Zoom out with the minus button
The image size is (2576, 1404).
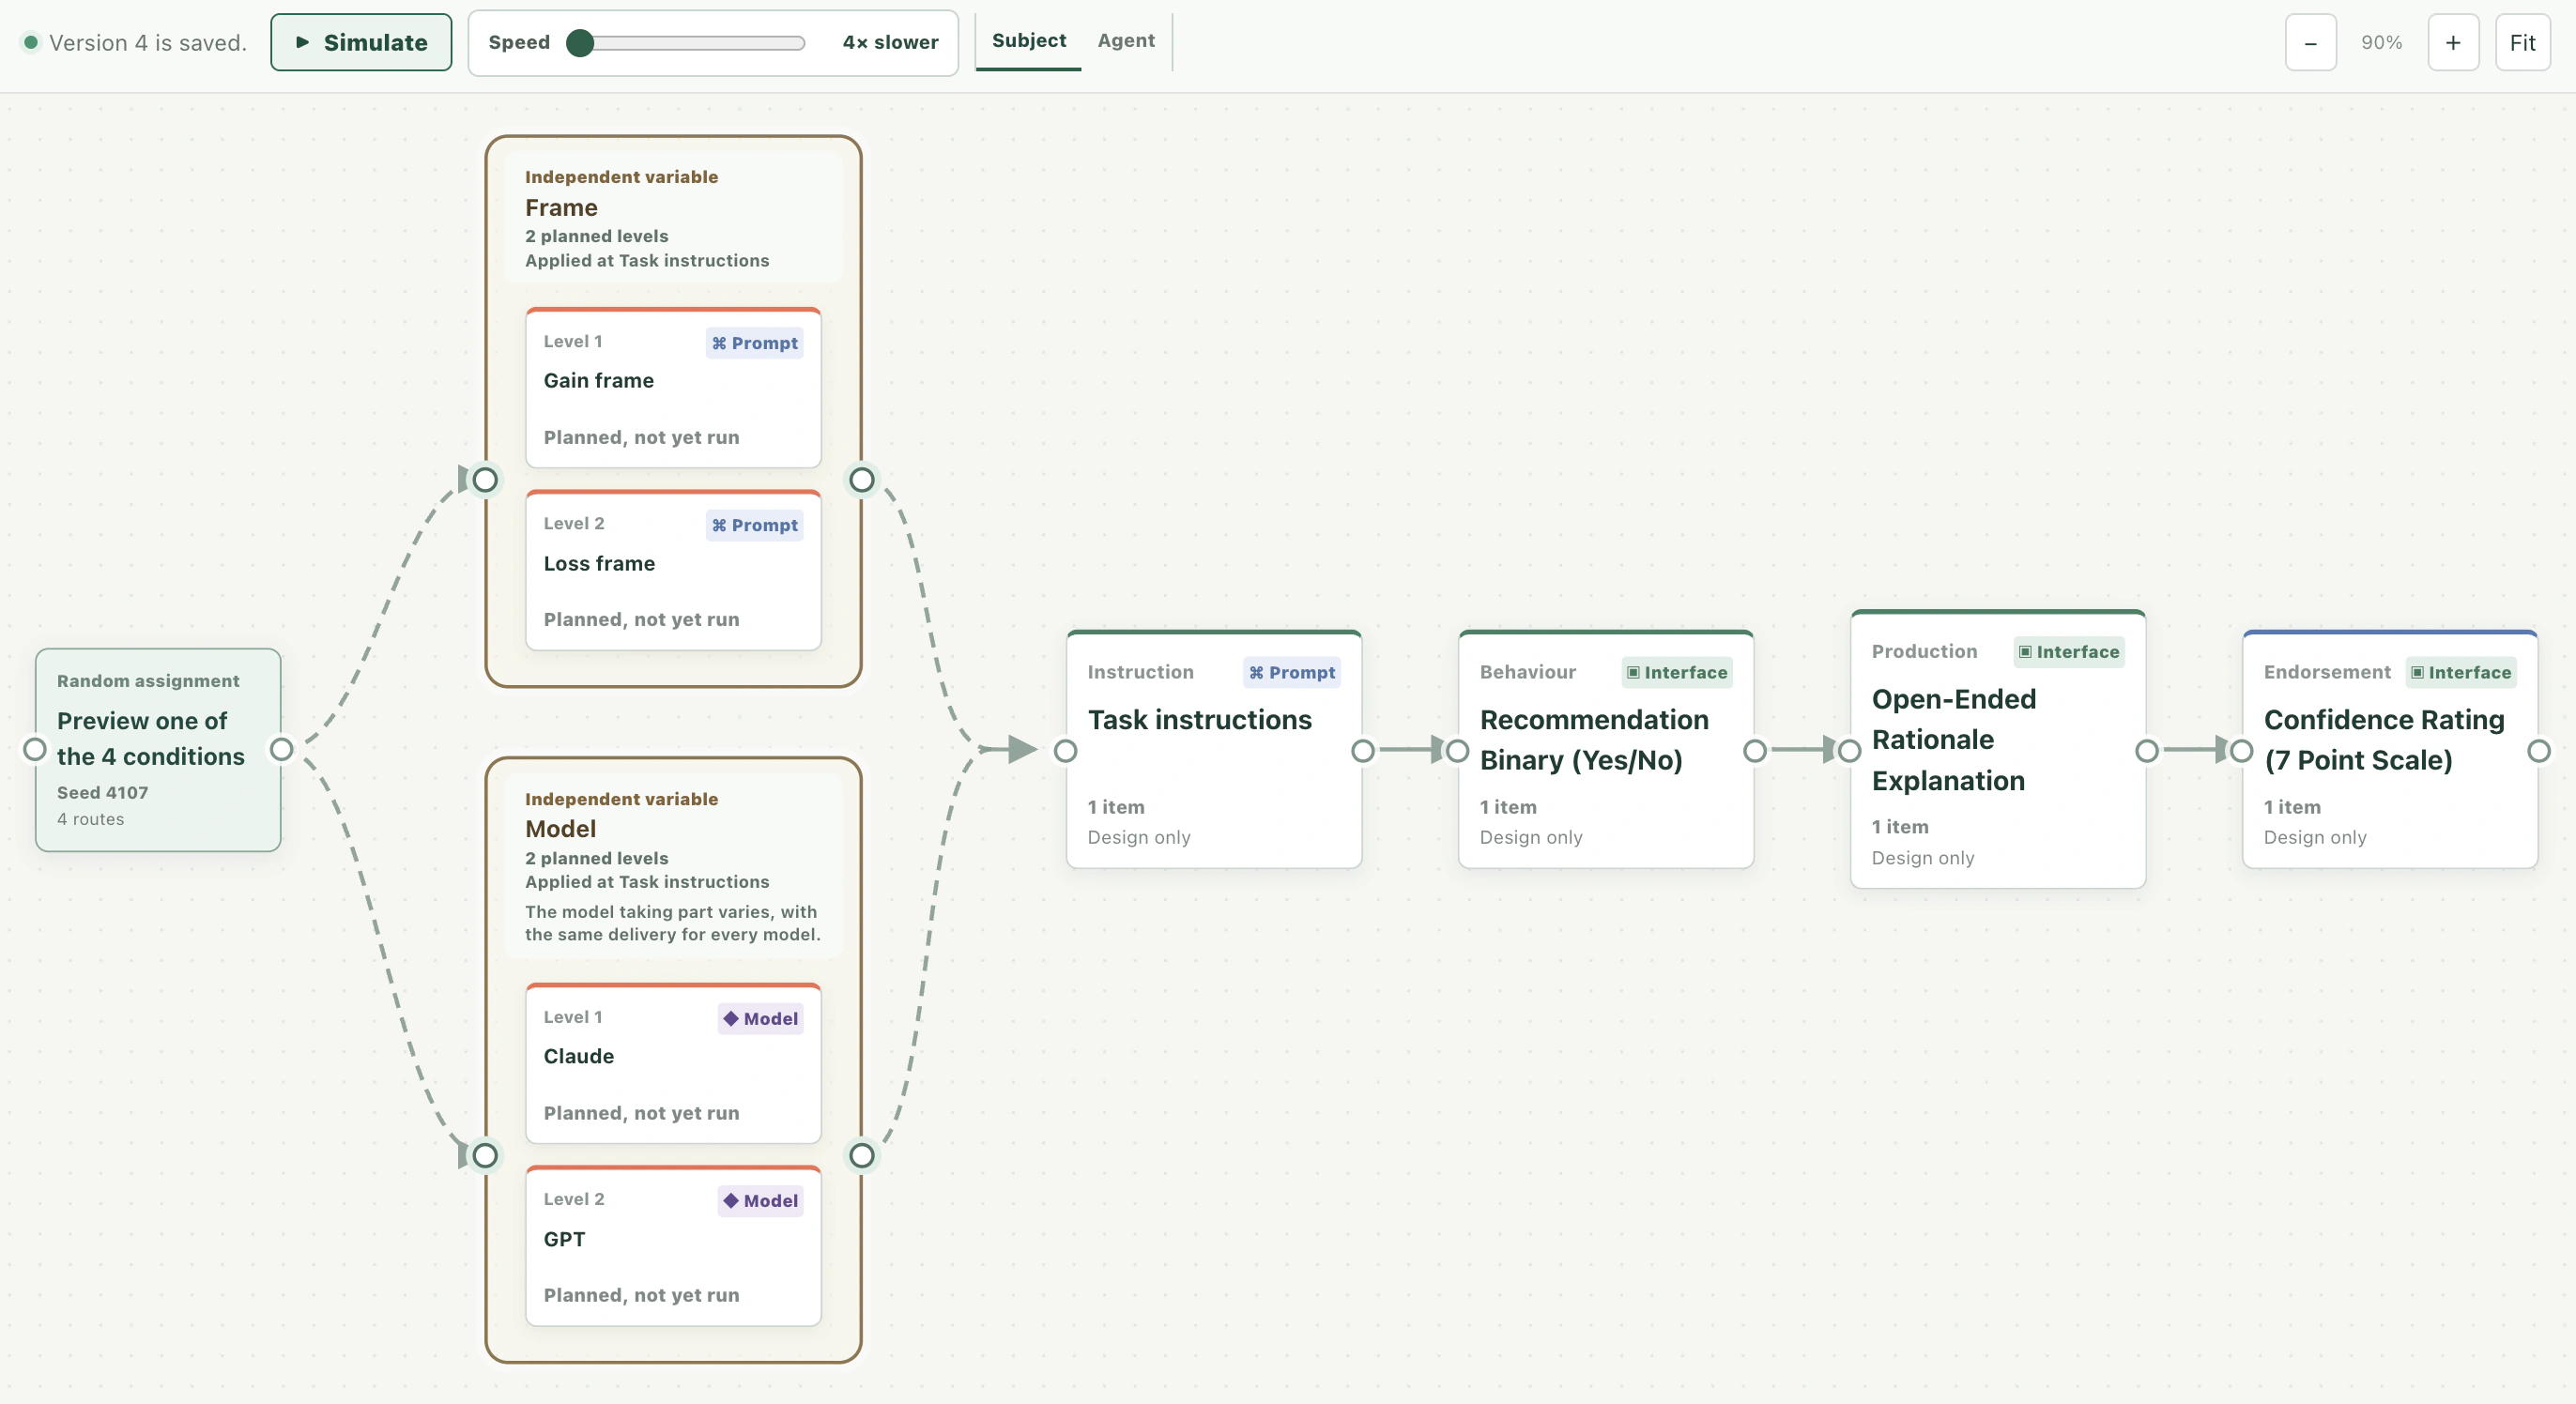pyautogui.click(x=2310, y=43)
